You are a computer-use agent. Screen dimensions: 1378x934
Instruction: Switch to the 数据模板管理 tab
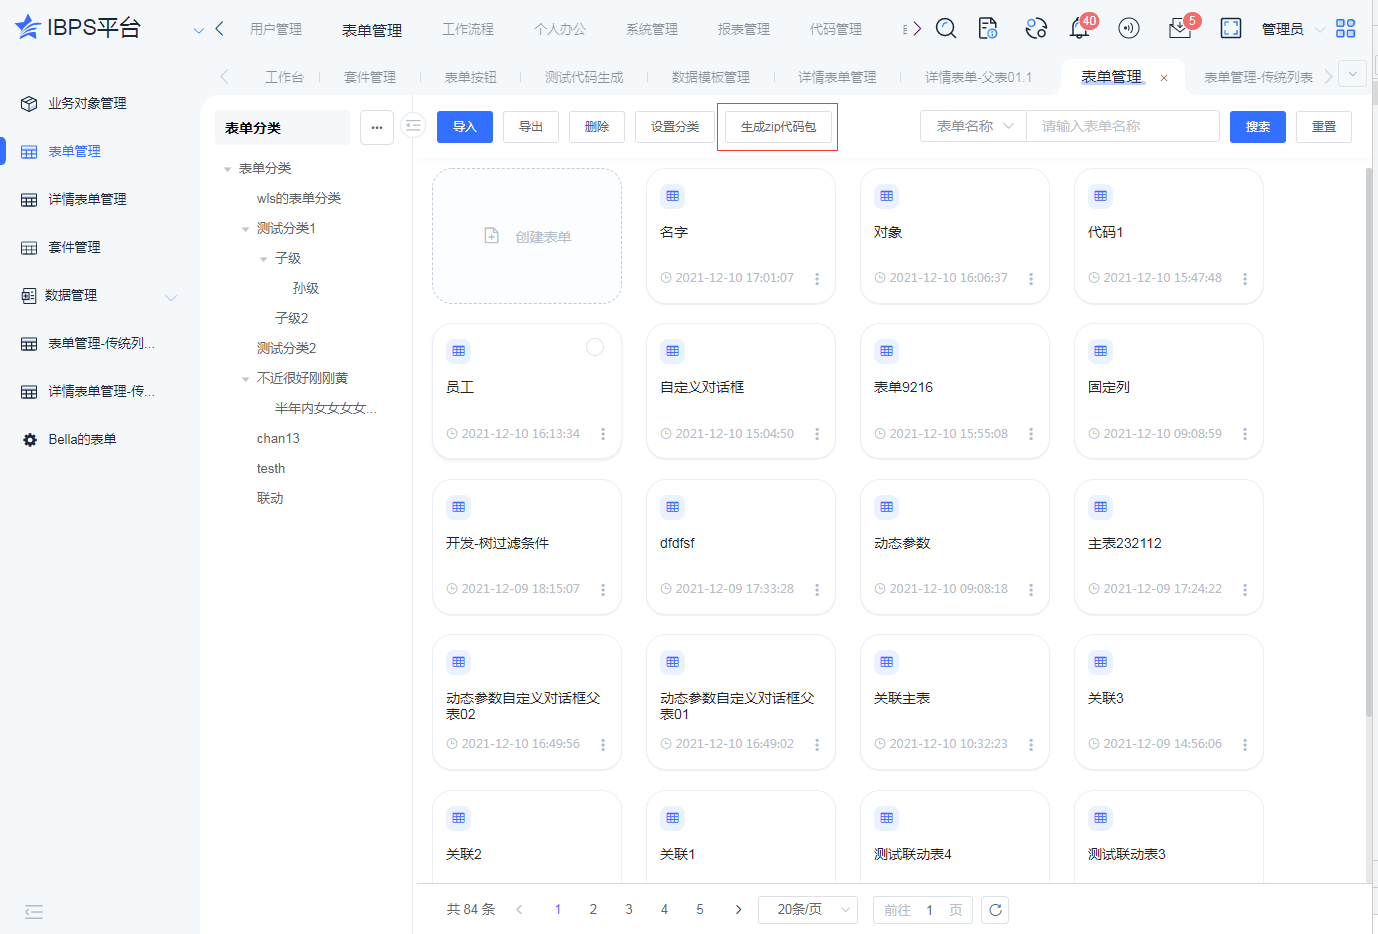coord(710,77)
